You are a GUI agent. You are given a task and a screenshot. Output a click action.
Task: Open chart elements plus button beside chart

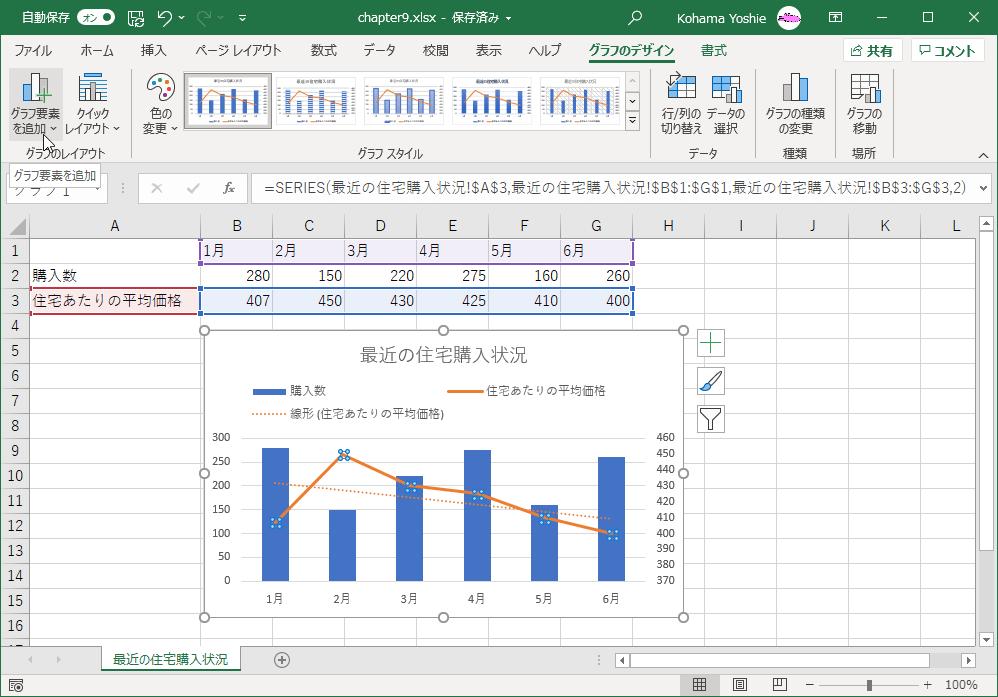point(710,343)
